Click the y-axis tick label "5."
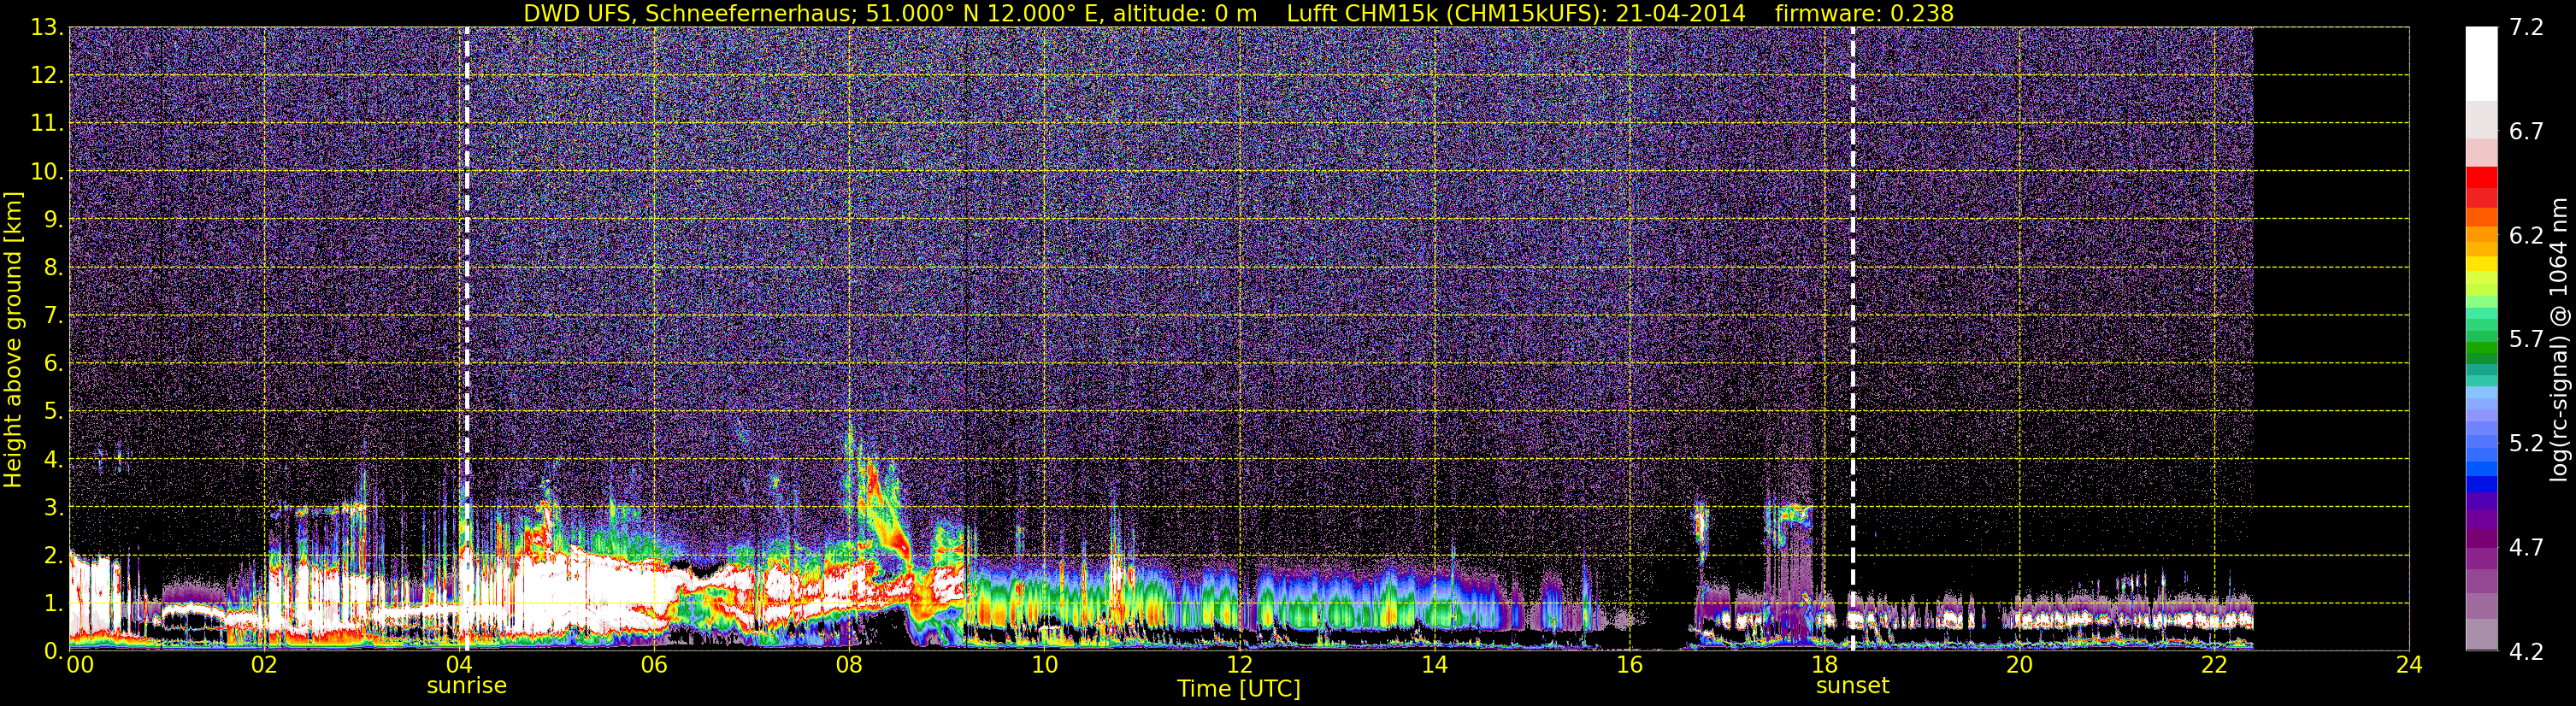This screenshot has height=706, width=2576. 52,412
